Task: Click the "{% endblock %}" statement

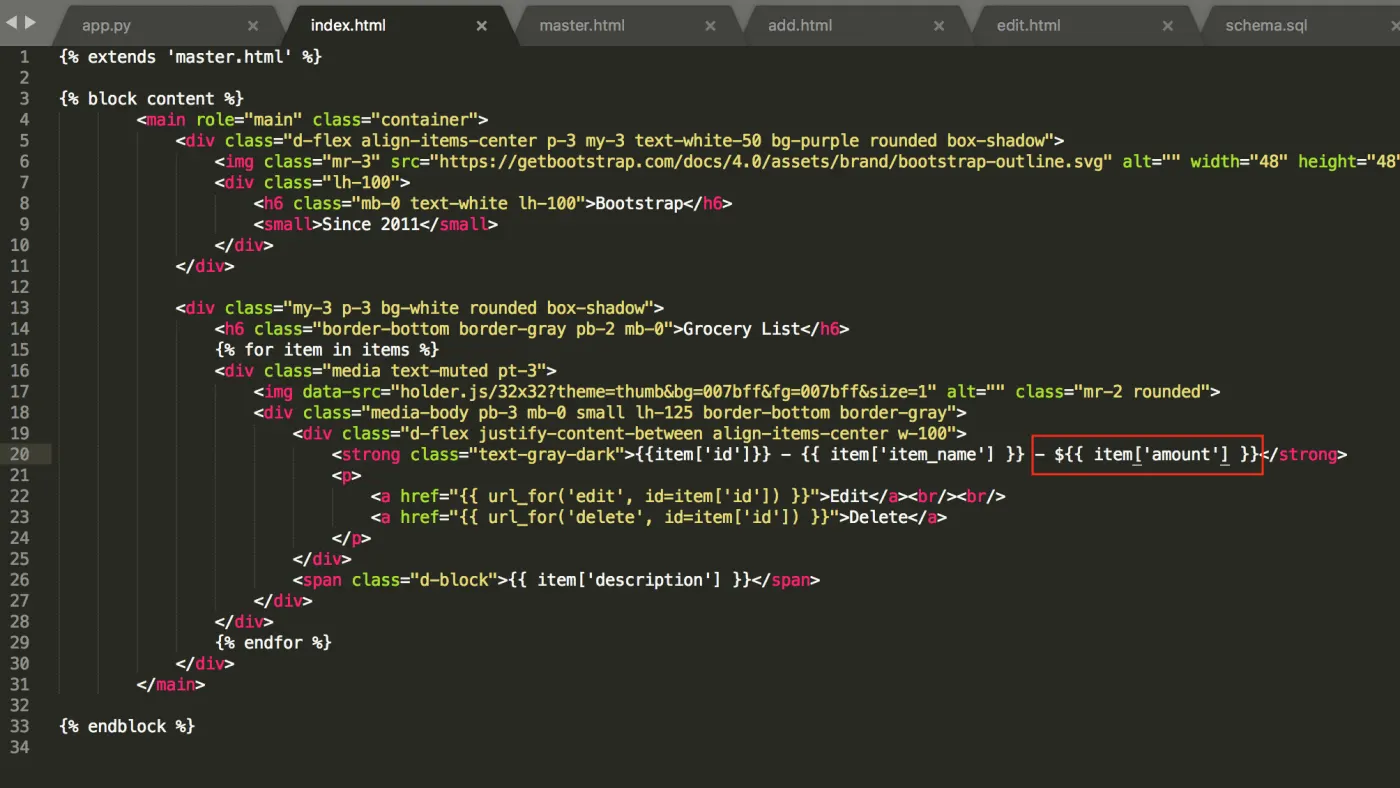Action: click(x=127, y=726)
